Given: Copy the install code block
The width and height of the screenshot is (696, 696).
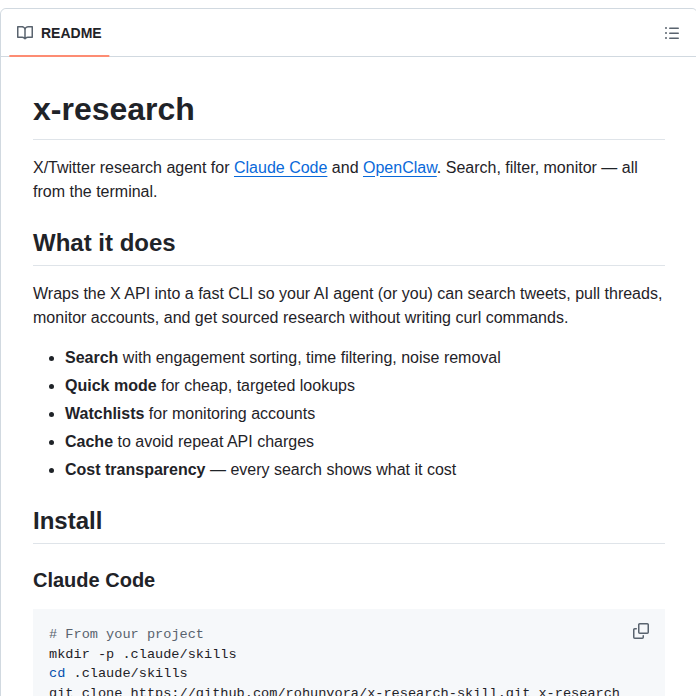Looking at the screenshot, I should (641, 631).
